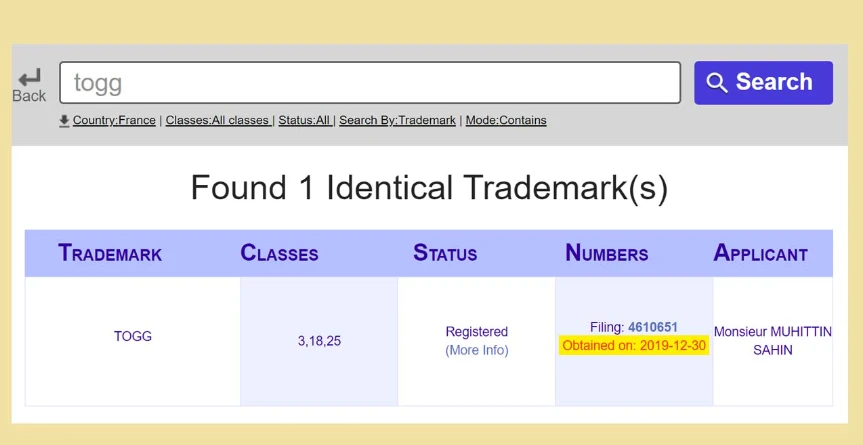The width and height of the screenshot is (863, 445).
Task: Click applicant Monsieur MUHITTIN SAHIN
Action: (772, 340)
